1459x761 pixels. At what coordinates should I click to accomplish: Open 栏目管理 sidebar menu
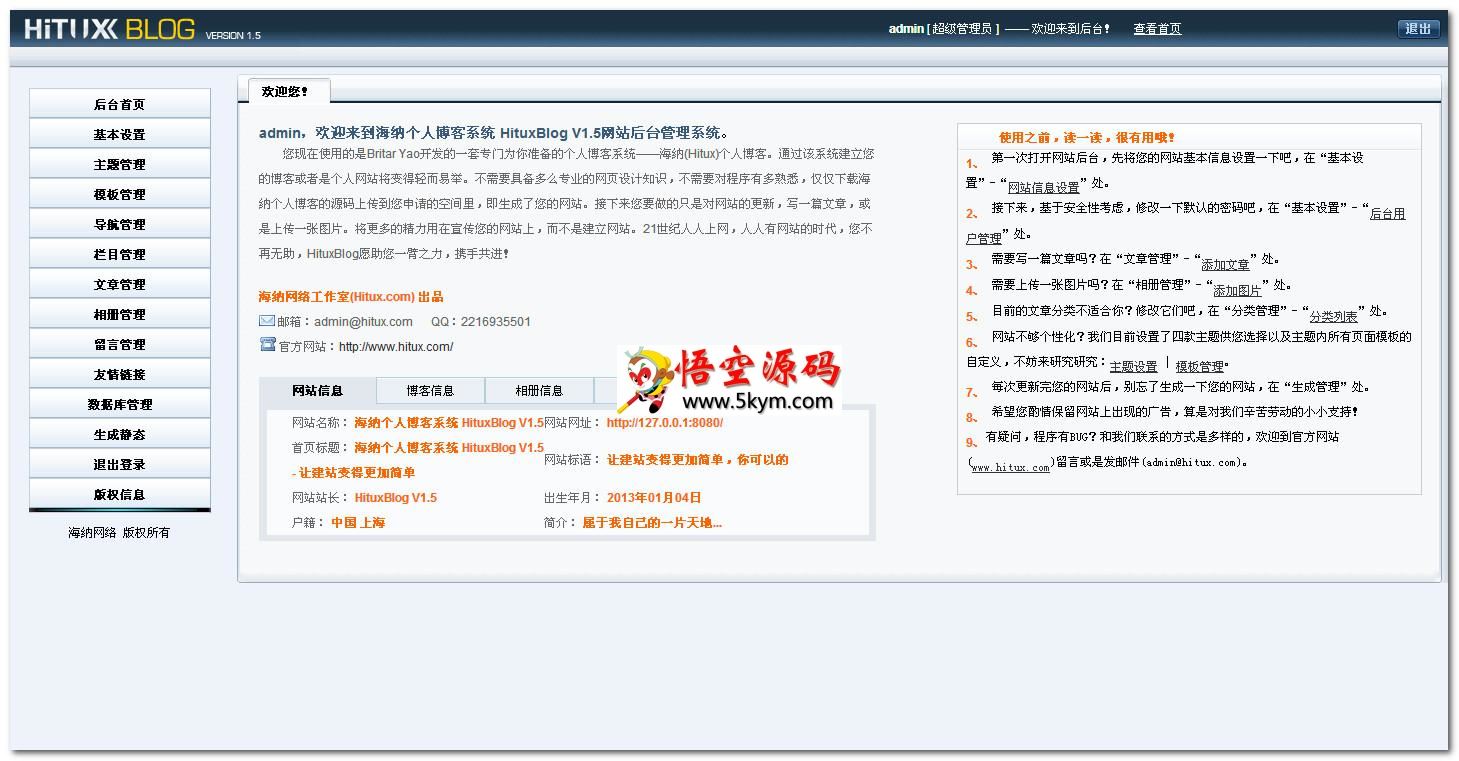tap(120, 254)
